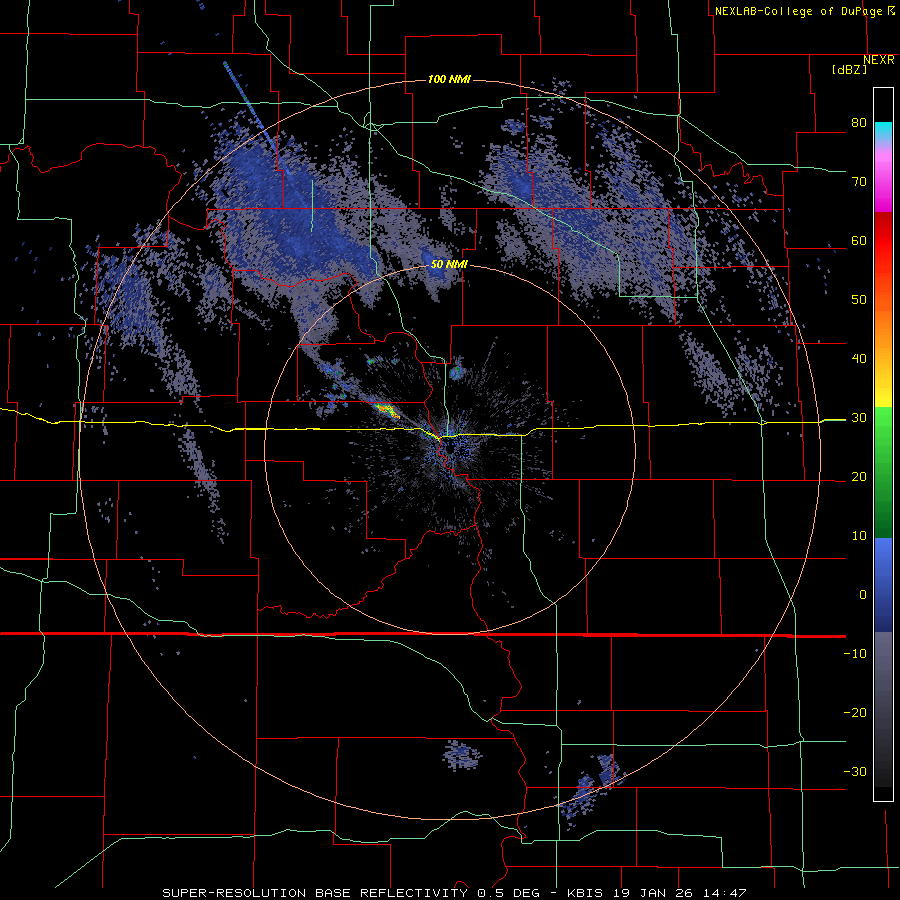Click the 20 dBZ scale value
The width and height of the screenshot is (900, 900).
859,477
